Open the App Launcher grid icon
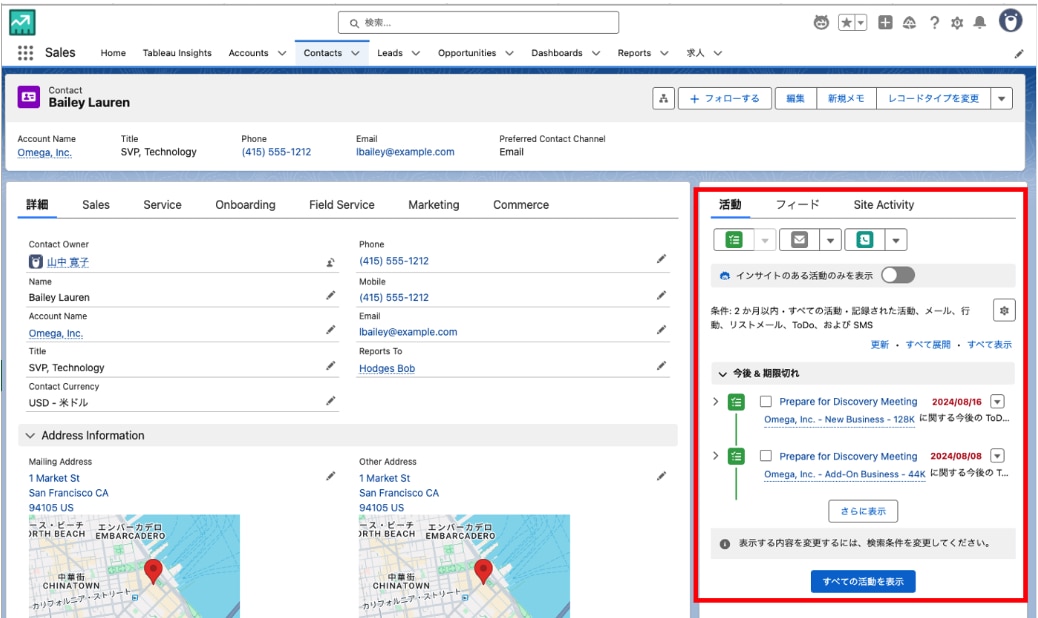 click(25, 53)
